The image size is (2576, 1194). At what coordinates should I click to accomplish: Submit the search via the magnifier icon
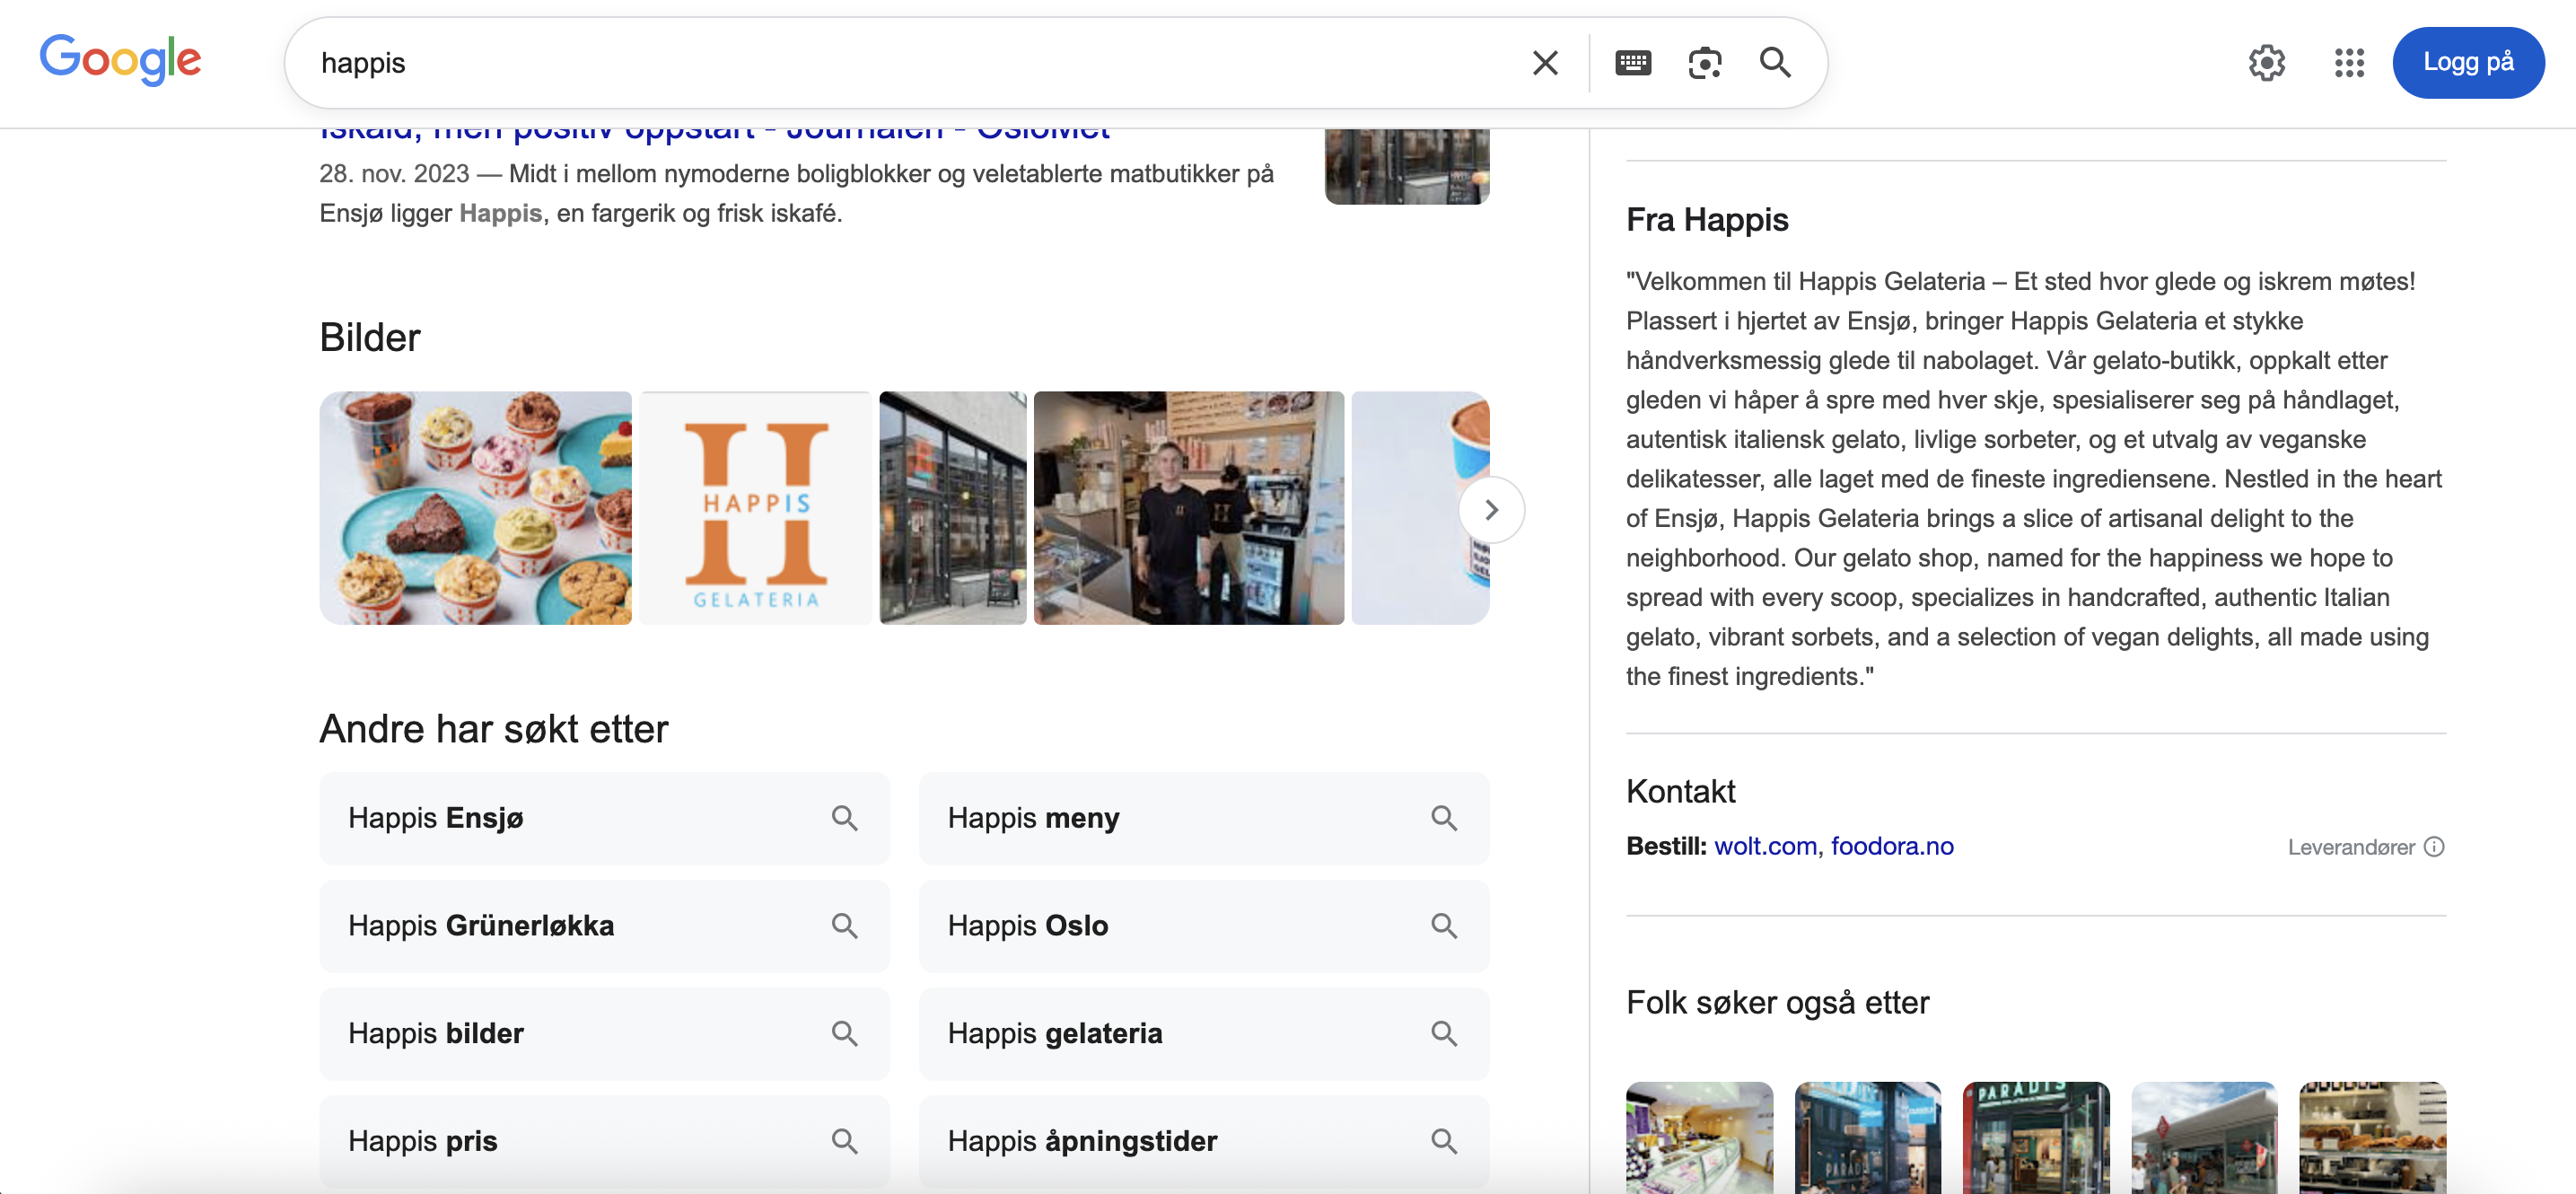click(x=1775, y=62)
